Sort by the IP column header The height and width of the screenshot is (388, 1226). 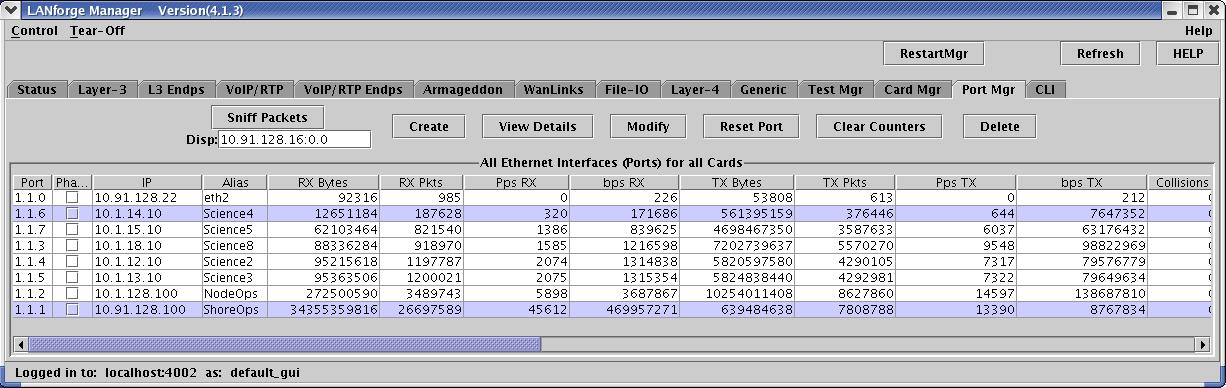click(x=147, y=182)
